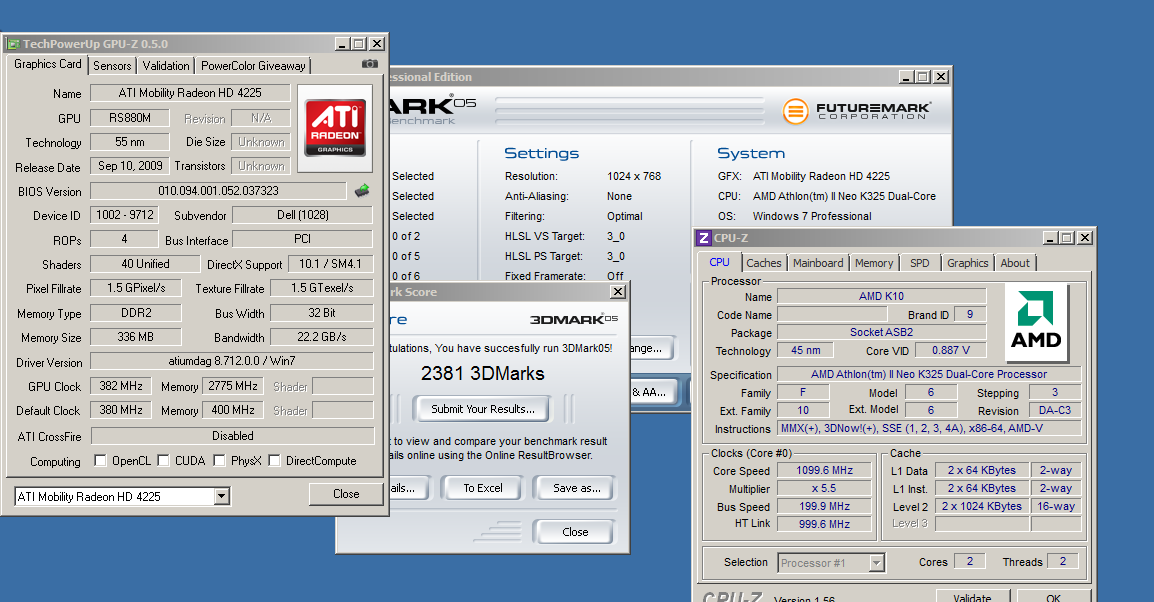Click the Level 2 cache 2 x 1024 KBytes
This screenshot has width=1154, height=602.
coord(982,506)
